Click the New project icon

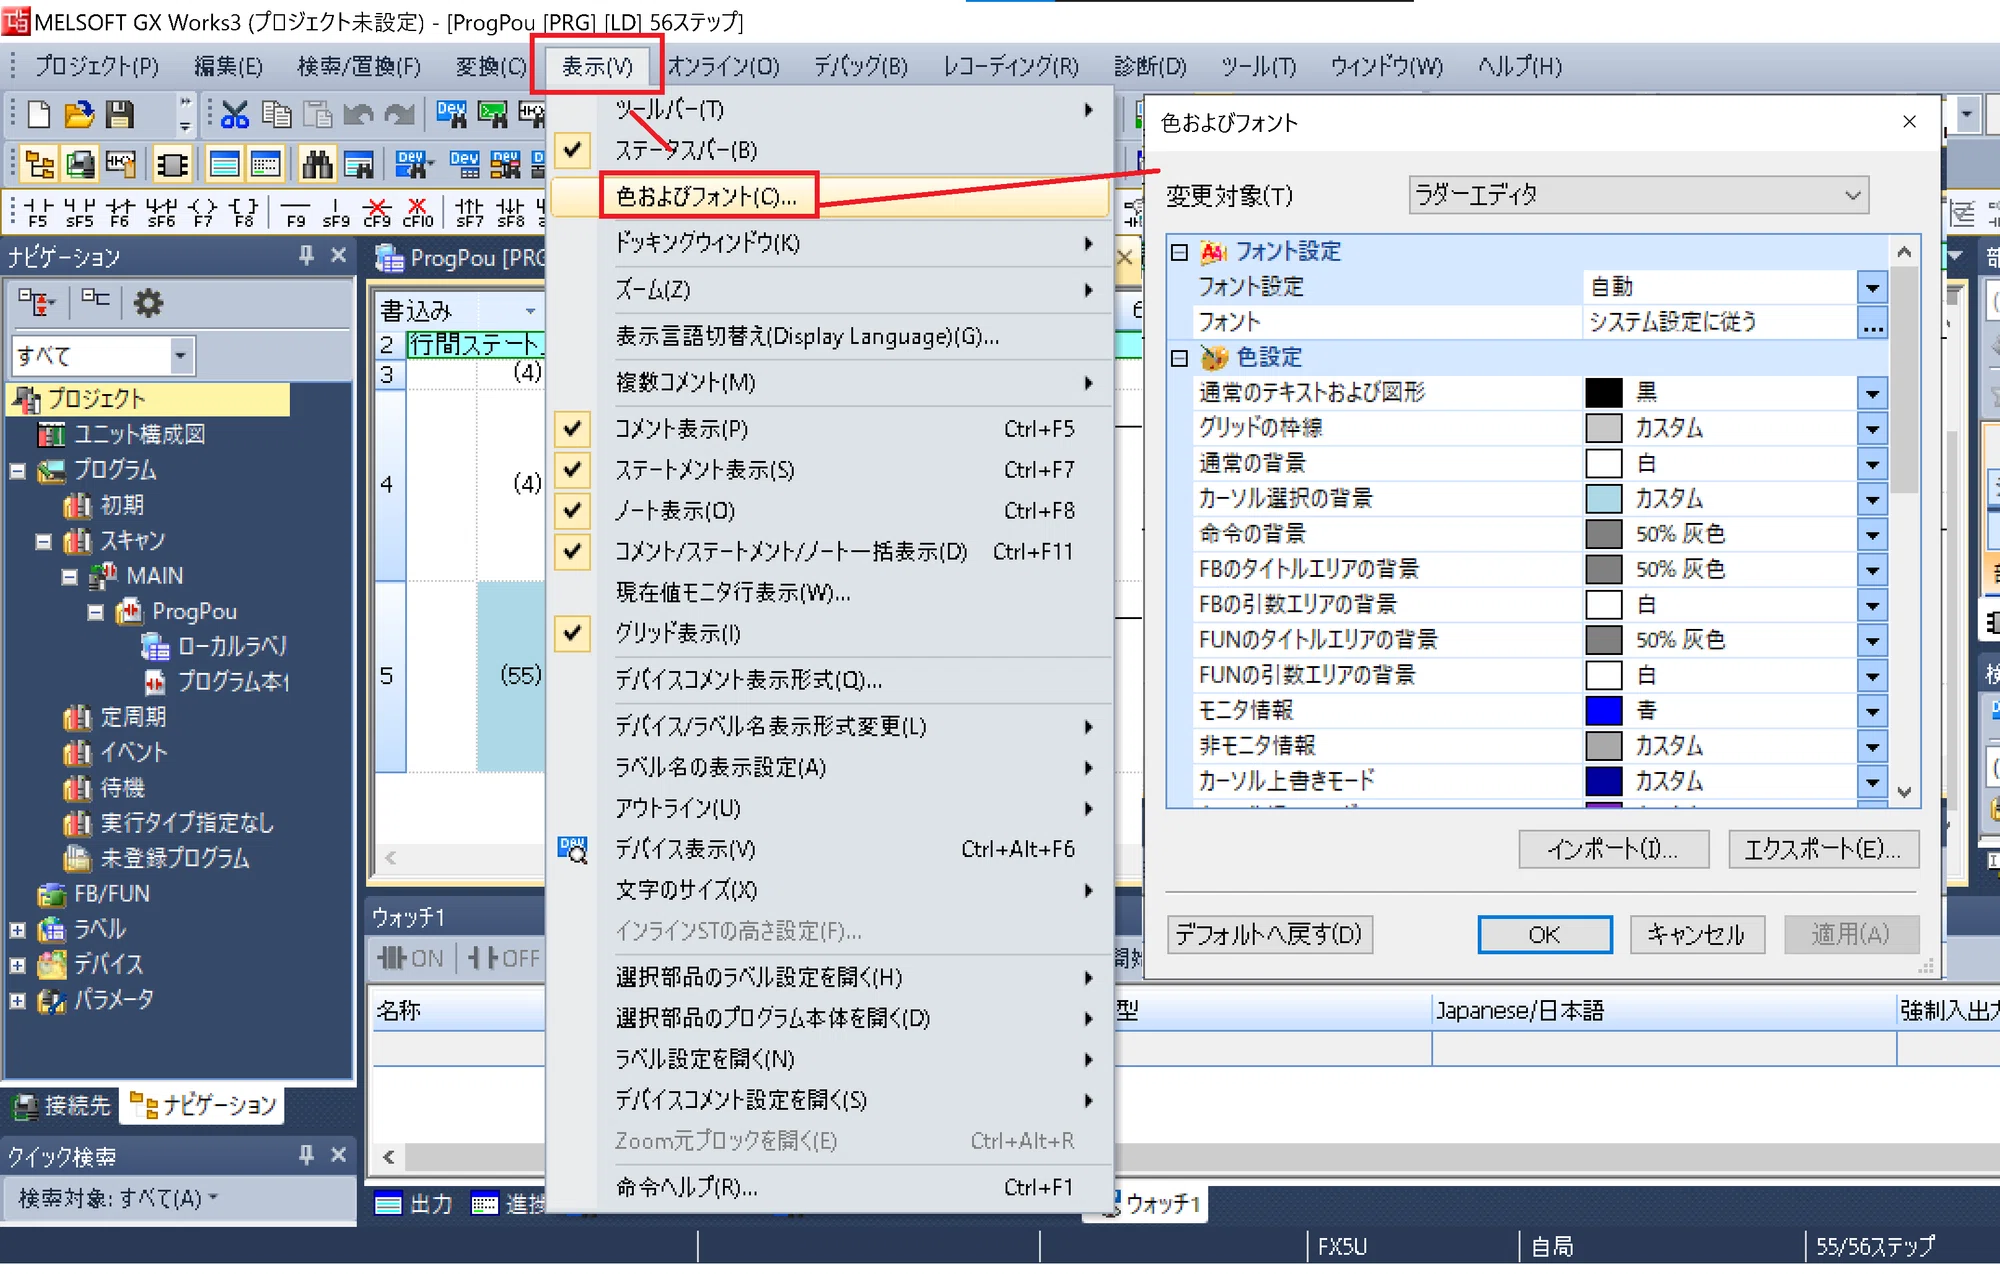click(38, 114)
